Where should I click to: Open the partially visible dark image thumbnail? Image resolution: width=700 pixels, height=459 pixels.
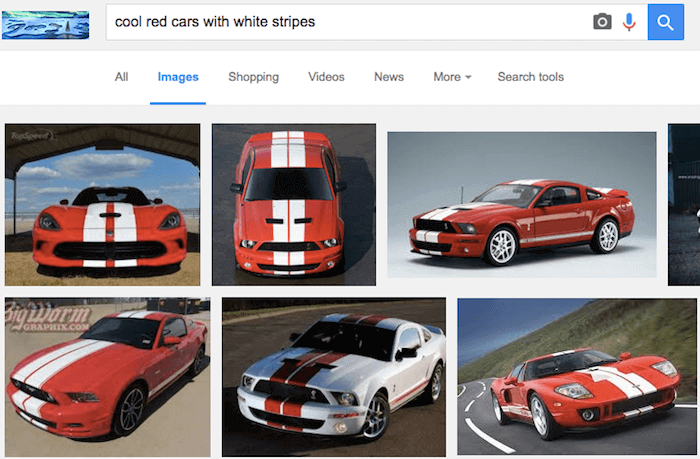[684, 204]
